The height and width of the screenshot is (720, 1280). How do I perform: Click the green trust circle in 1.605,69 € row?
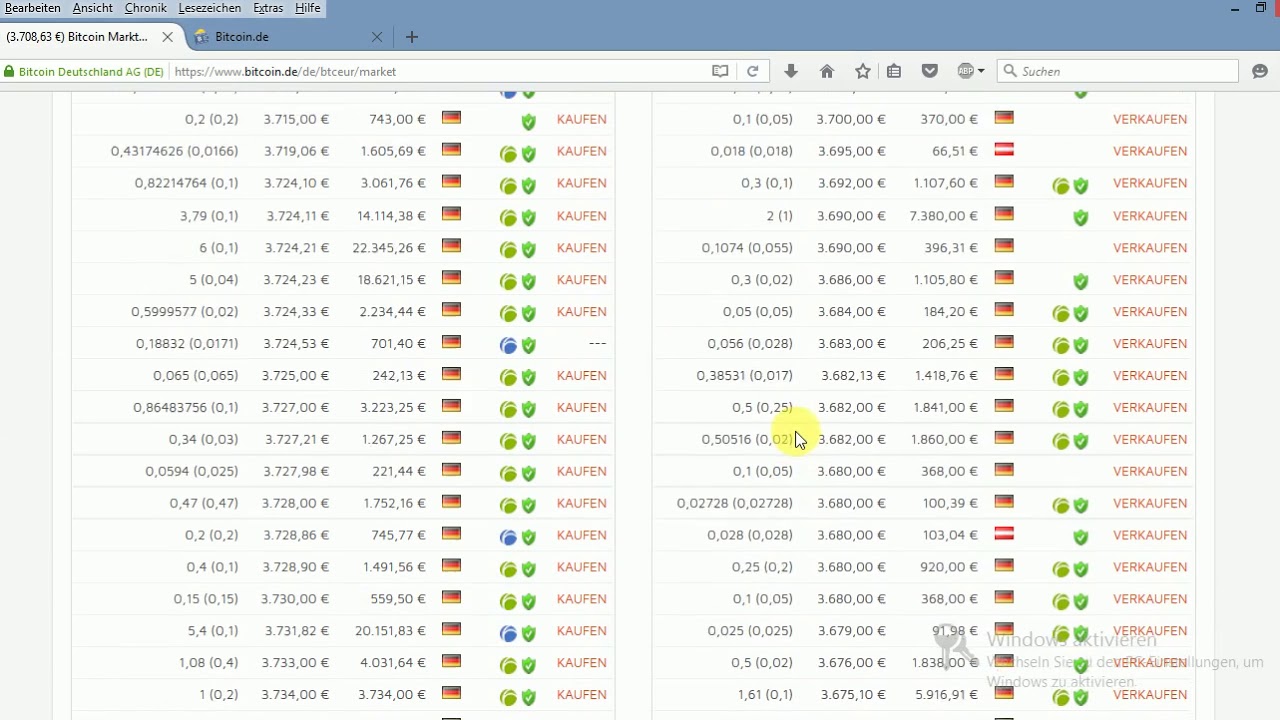(508, 154)
